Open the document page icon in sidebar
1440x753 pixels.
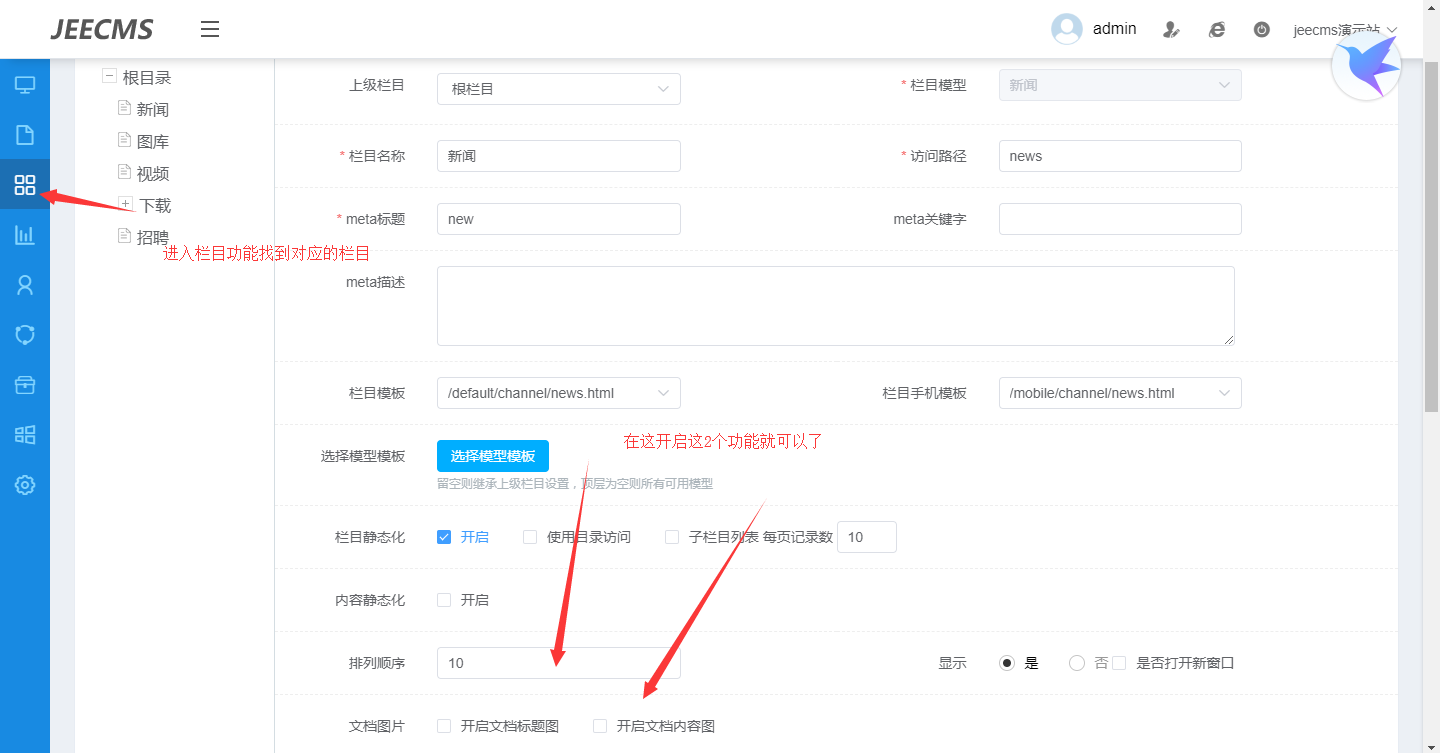(25, 135)
